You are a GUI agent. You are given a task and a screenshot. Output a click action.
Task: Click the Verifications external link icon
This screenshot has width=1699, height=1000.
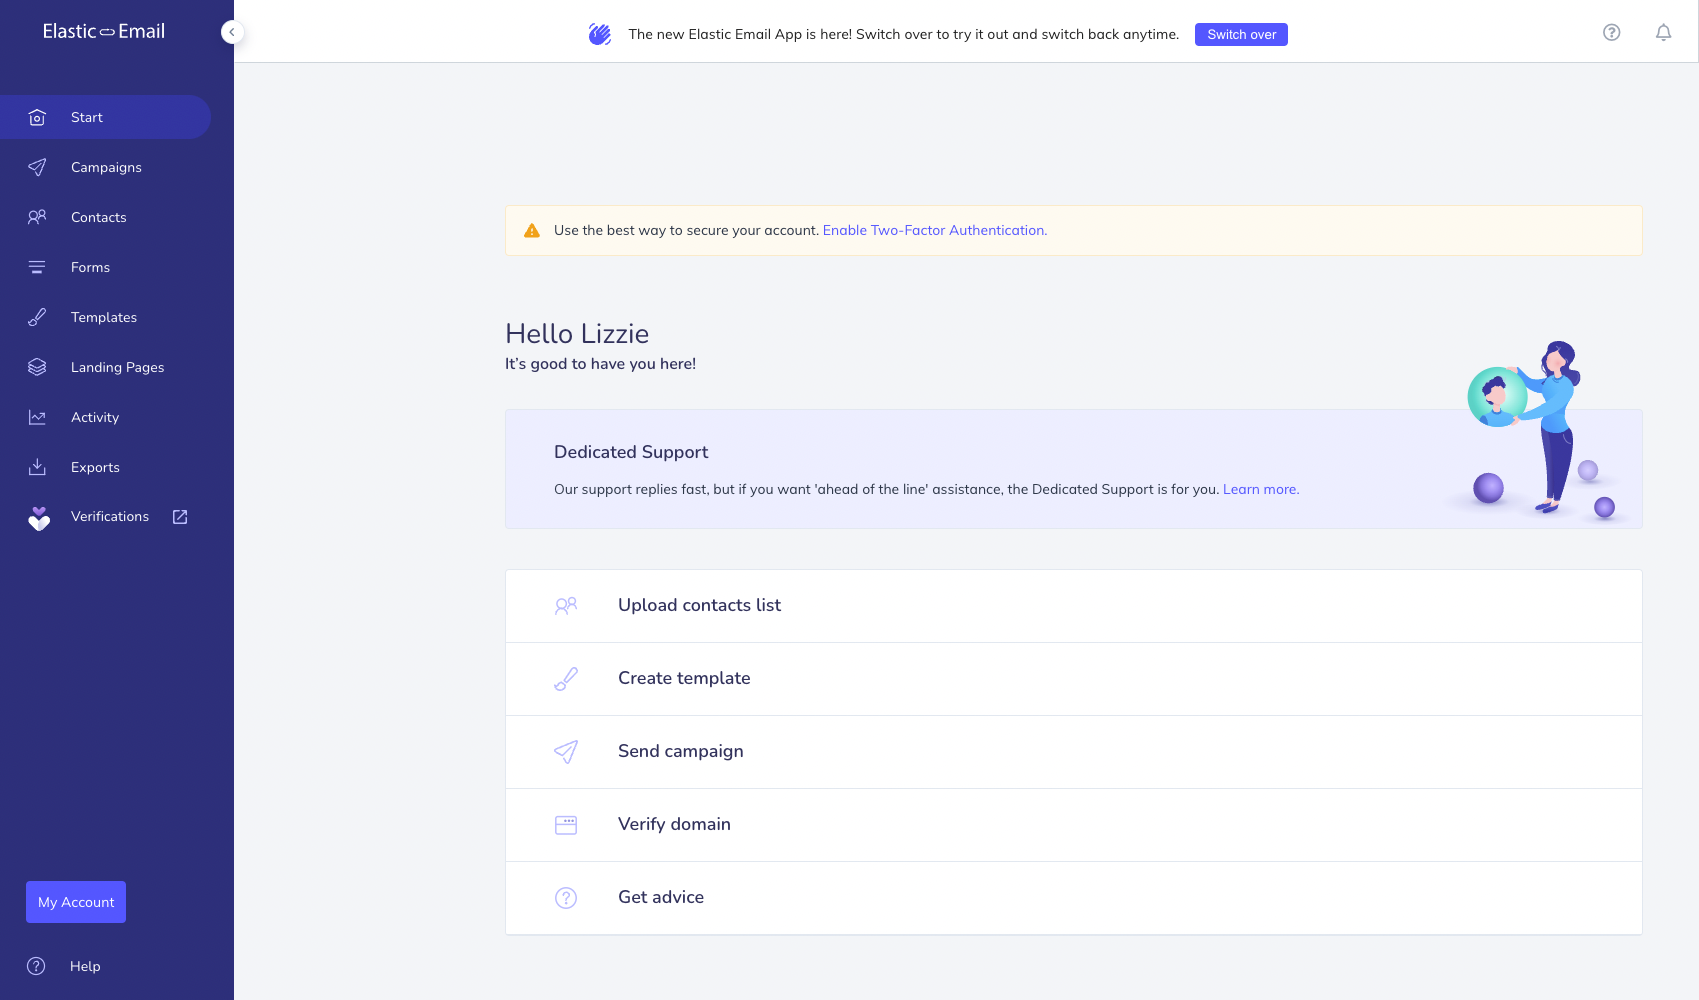click(x=180, y=517)
